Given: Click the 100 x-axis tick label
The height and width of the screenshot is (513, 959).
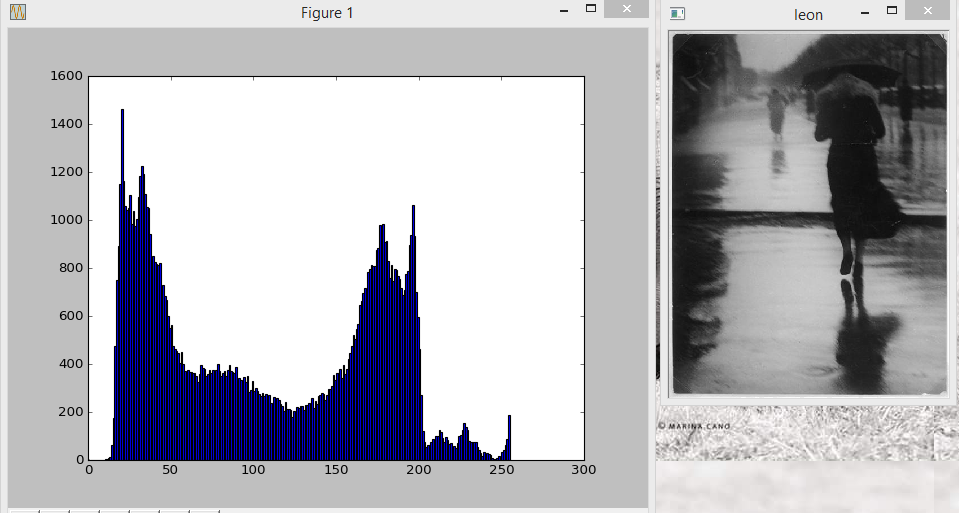Looking at the screenshot, I should click(253, 470).
